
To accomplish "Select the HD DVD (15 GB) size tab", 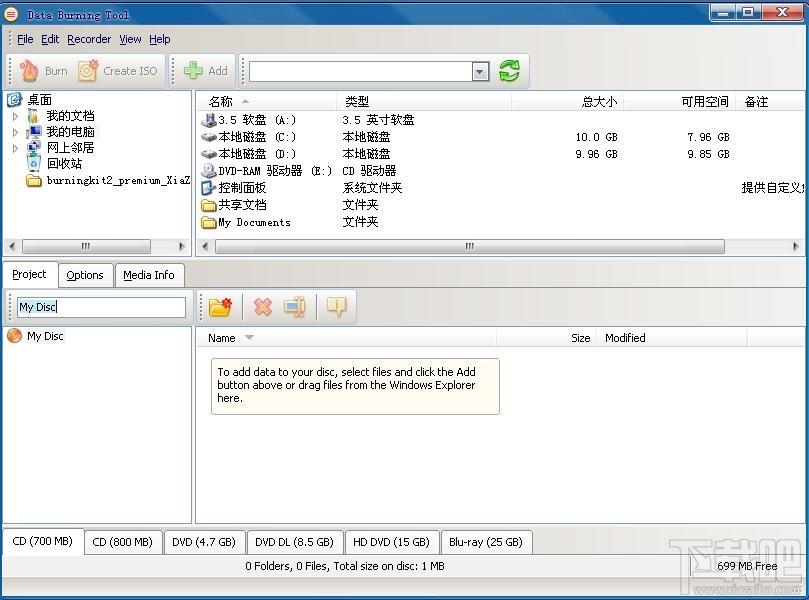I will [x=391, y=542].
